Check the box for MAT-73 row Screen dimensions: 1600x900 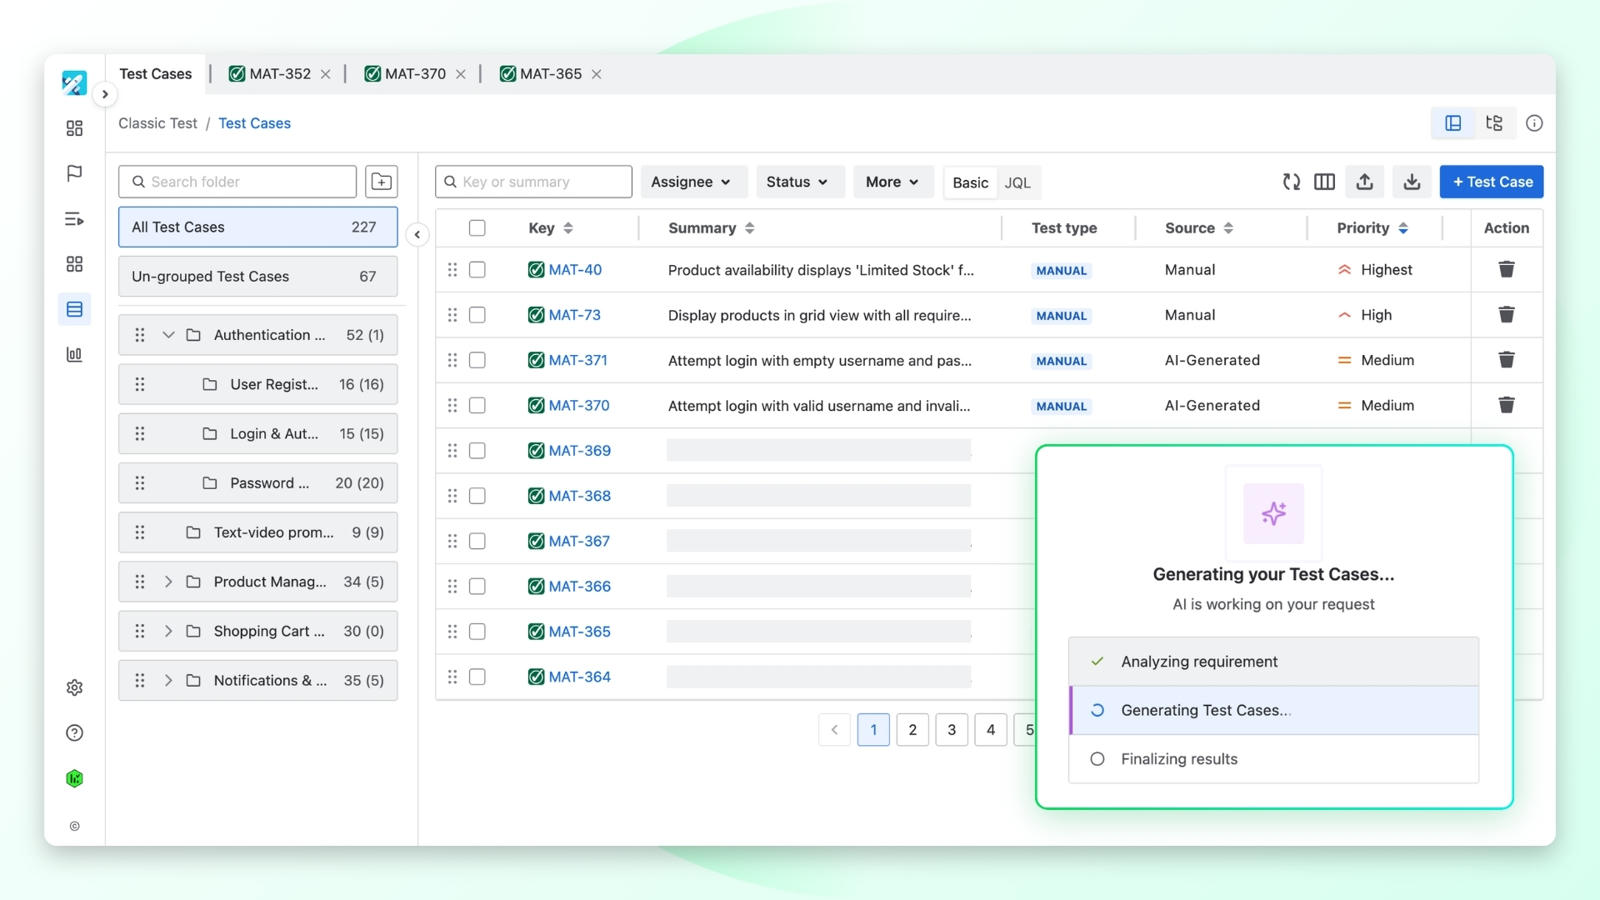pyautogui.click(x=477, y=315)
